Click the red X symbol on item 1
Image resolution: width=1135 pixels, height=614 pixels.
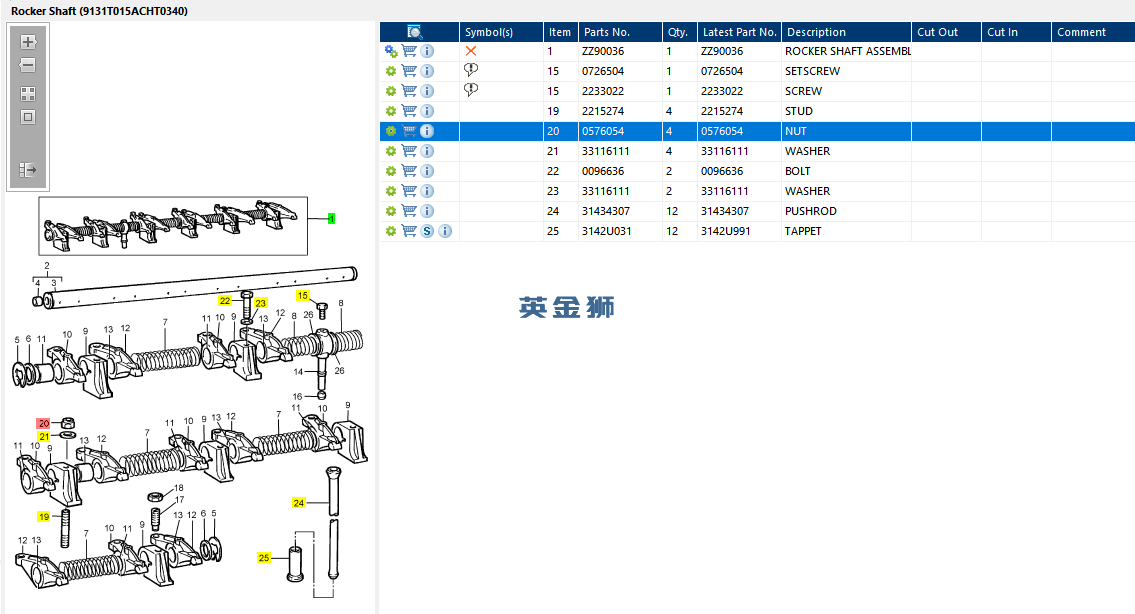(471, 51)
